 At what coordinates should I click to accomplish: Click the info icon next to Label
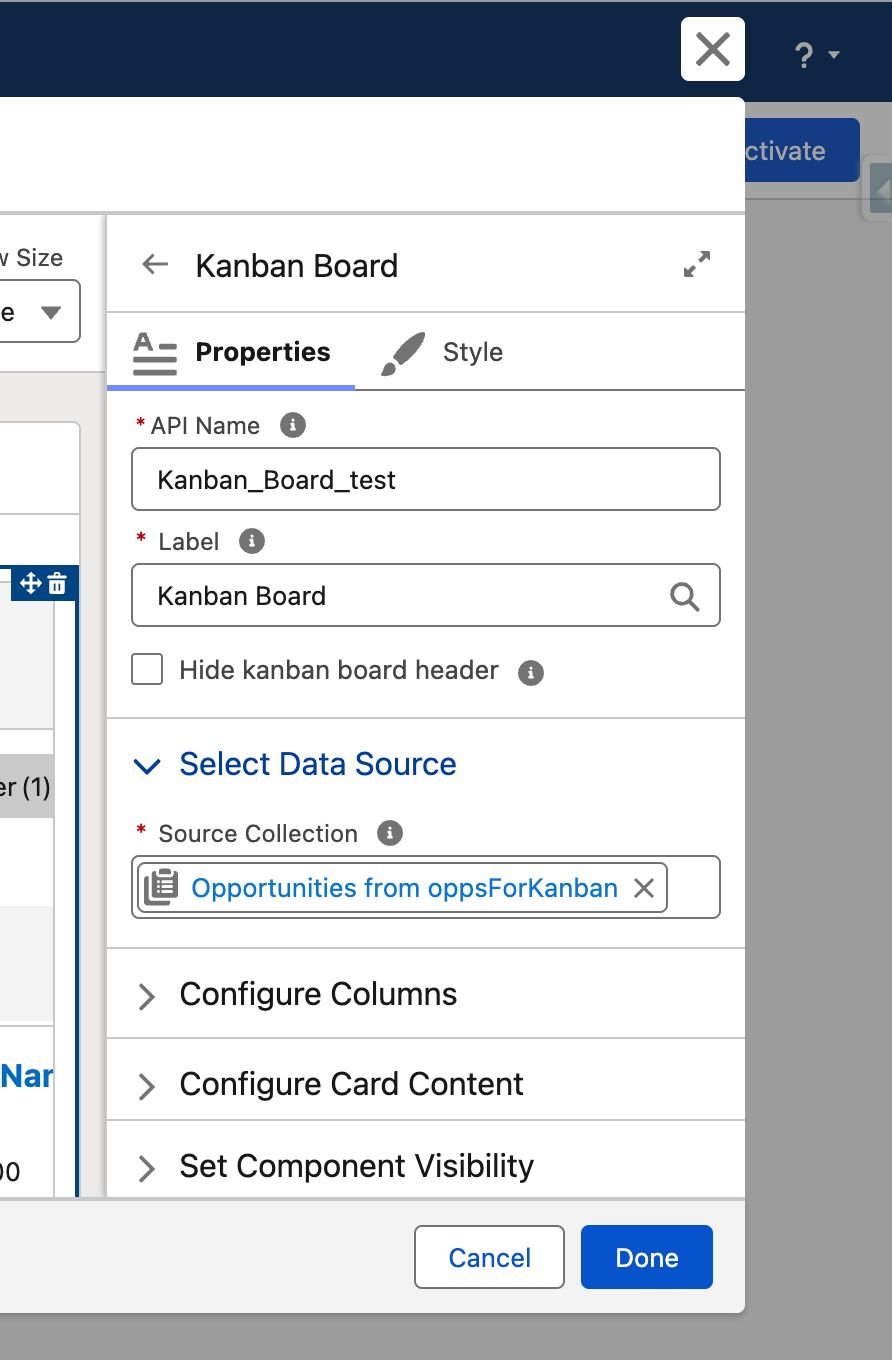(252, 541)
